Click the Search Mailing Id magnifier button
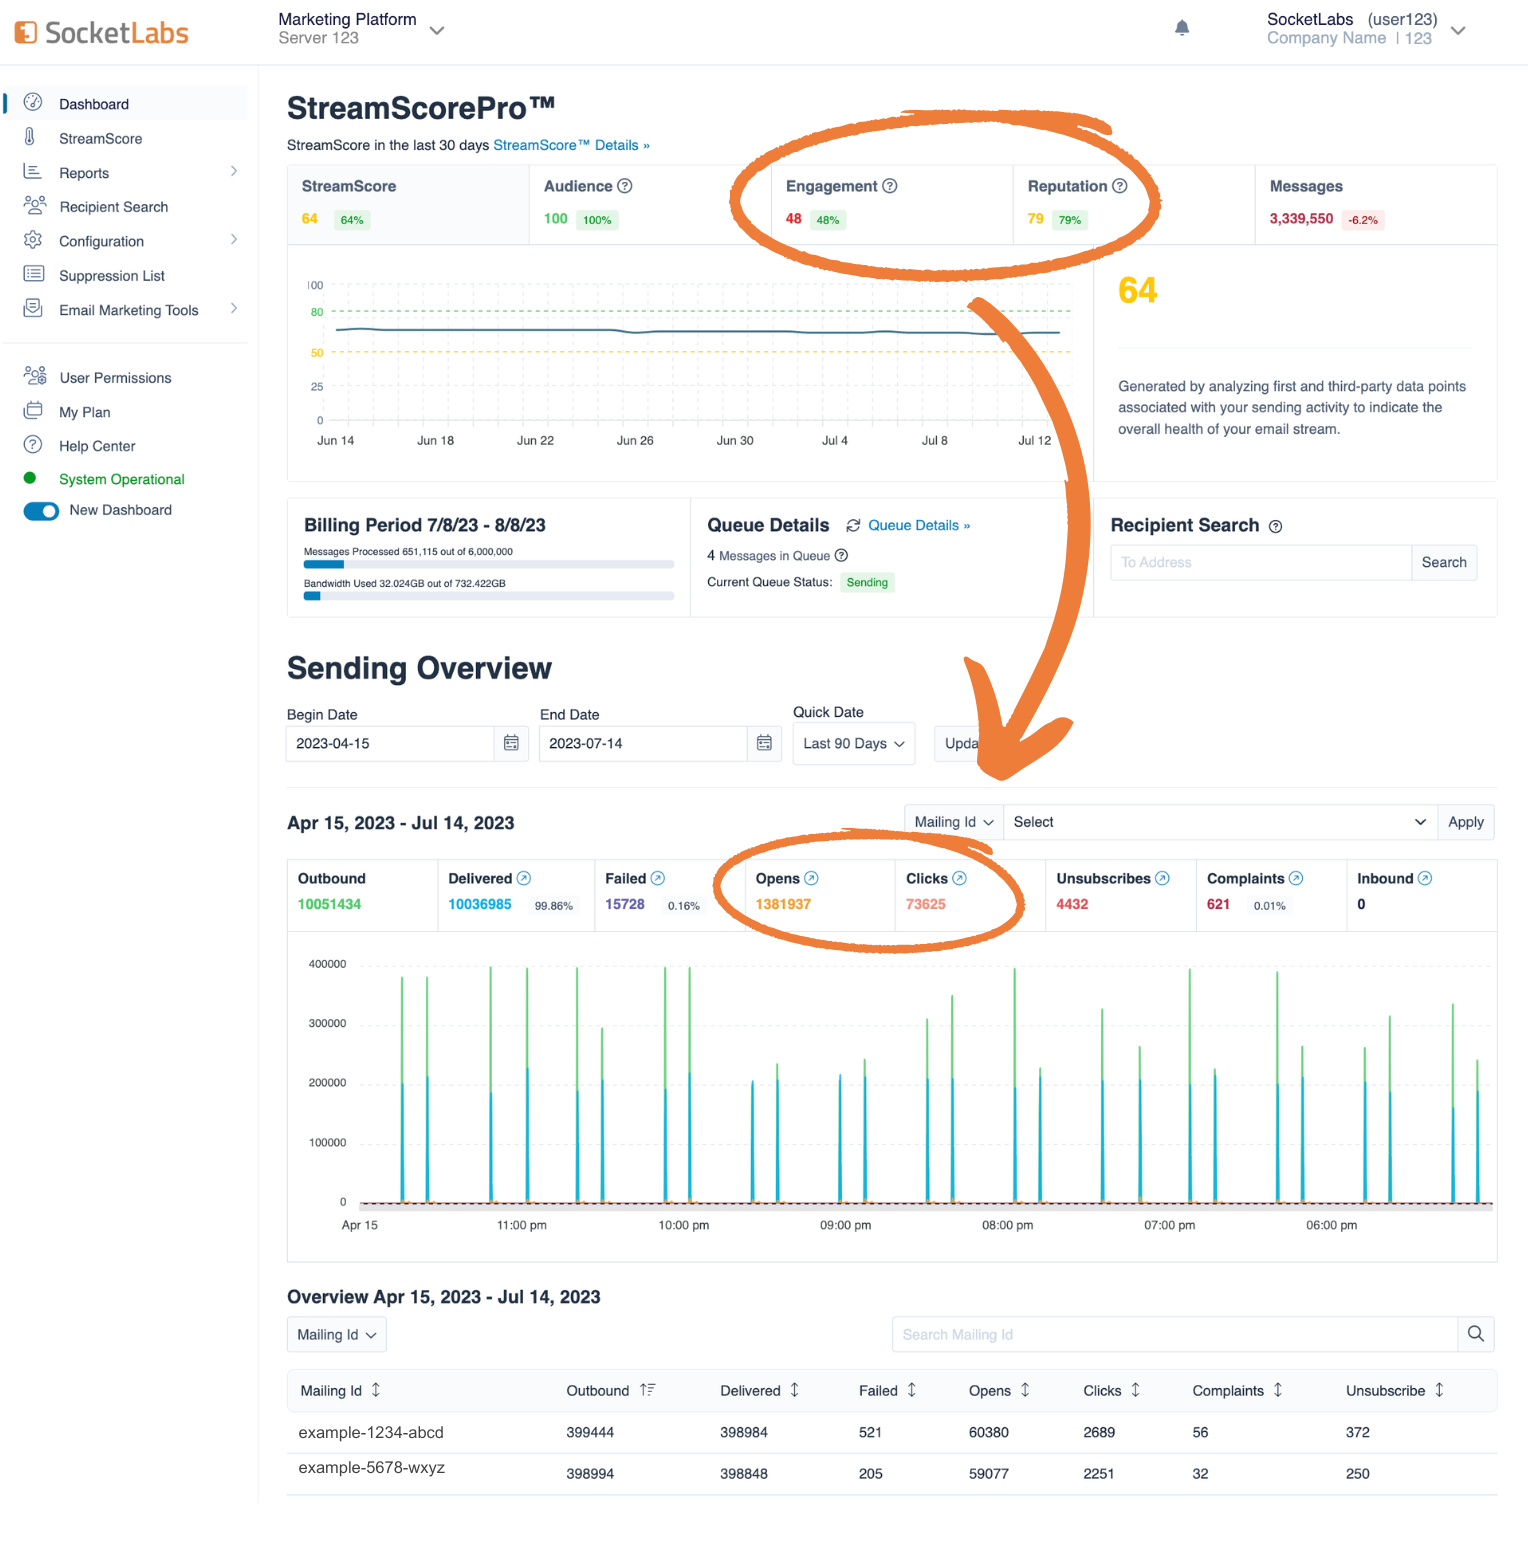 click(x=1476, y=1334)
